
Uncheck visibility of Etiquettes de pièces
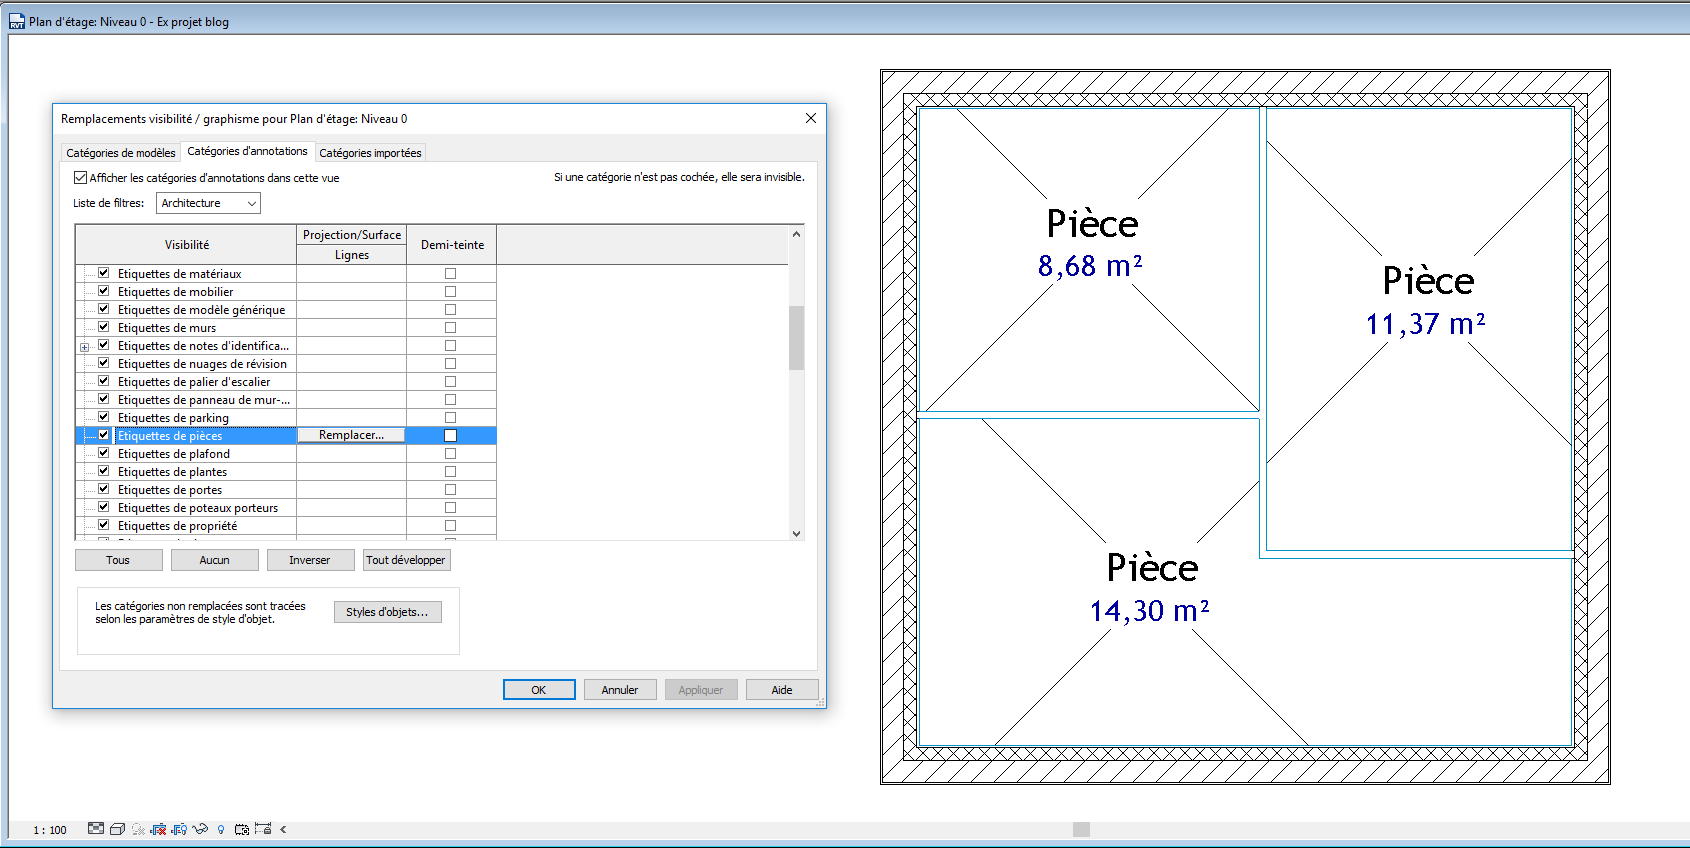click(x=103, y=435)
